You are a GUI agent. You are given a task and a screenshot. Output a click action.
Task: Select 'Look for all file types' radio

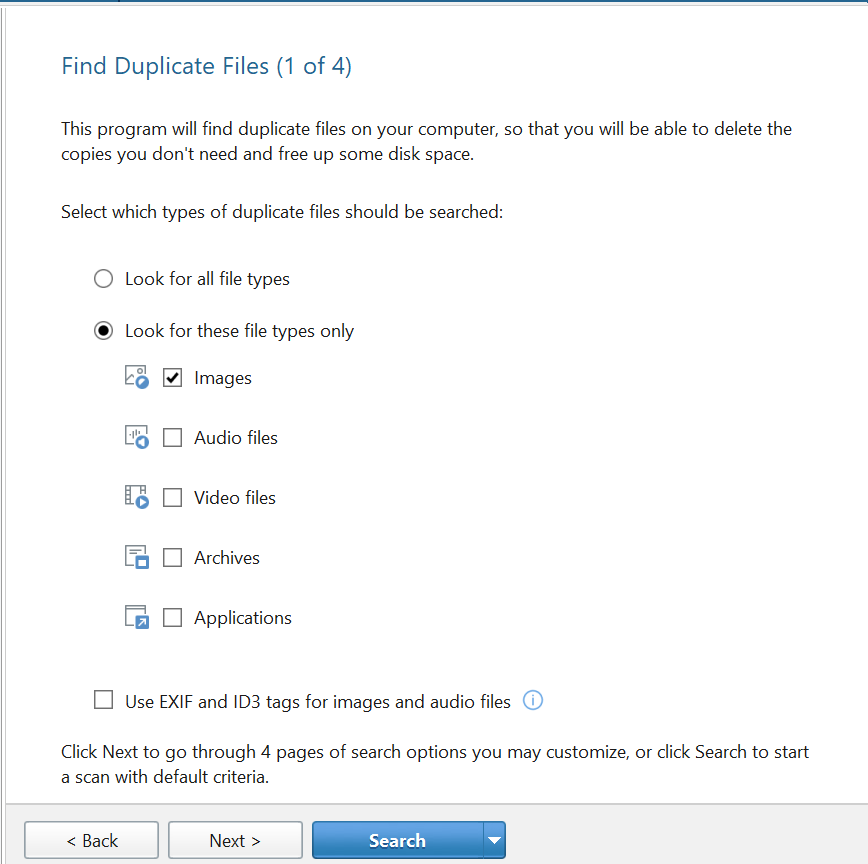pyautogui.click(x=103, y=279)
